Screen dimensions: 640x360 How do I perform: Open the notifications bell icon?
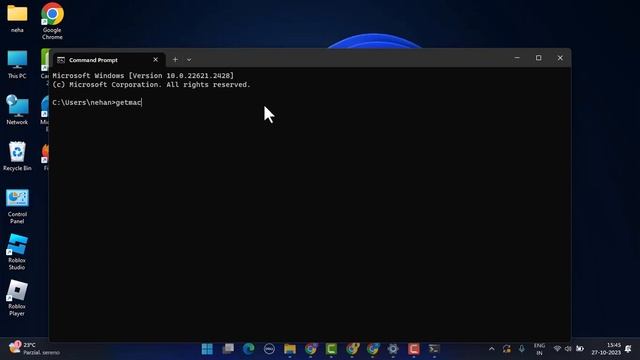tap(628, 349)
